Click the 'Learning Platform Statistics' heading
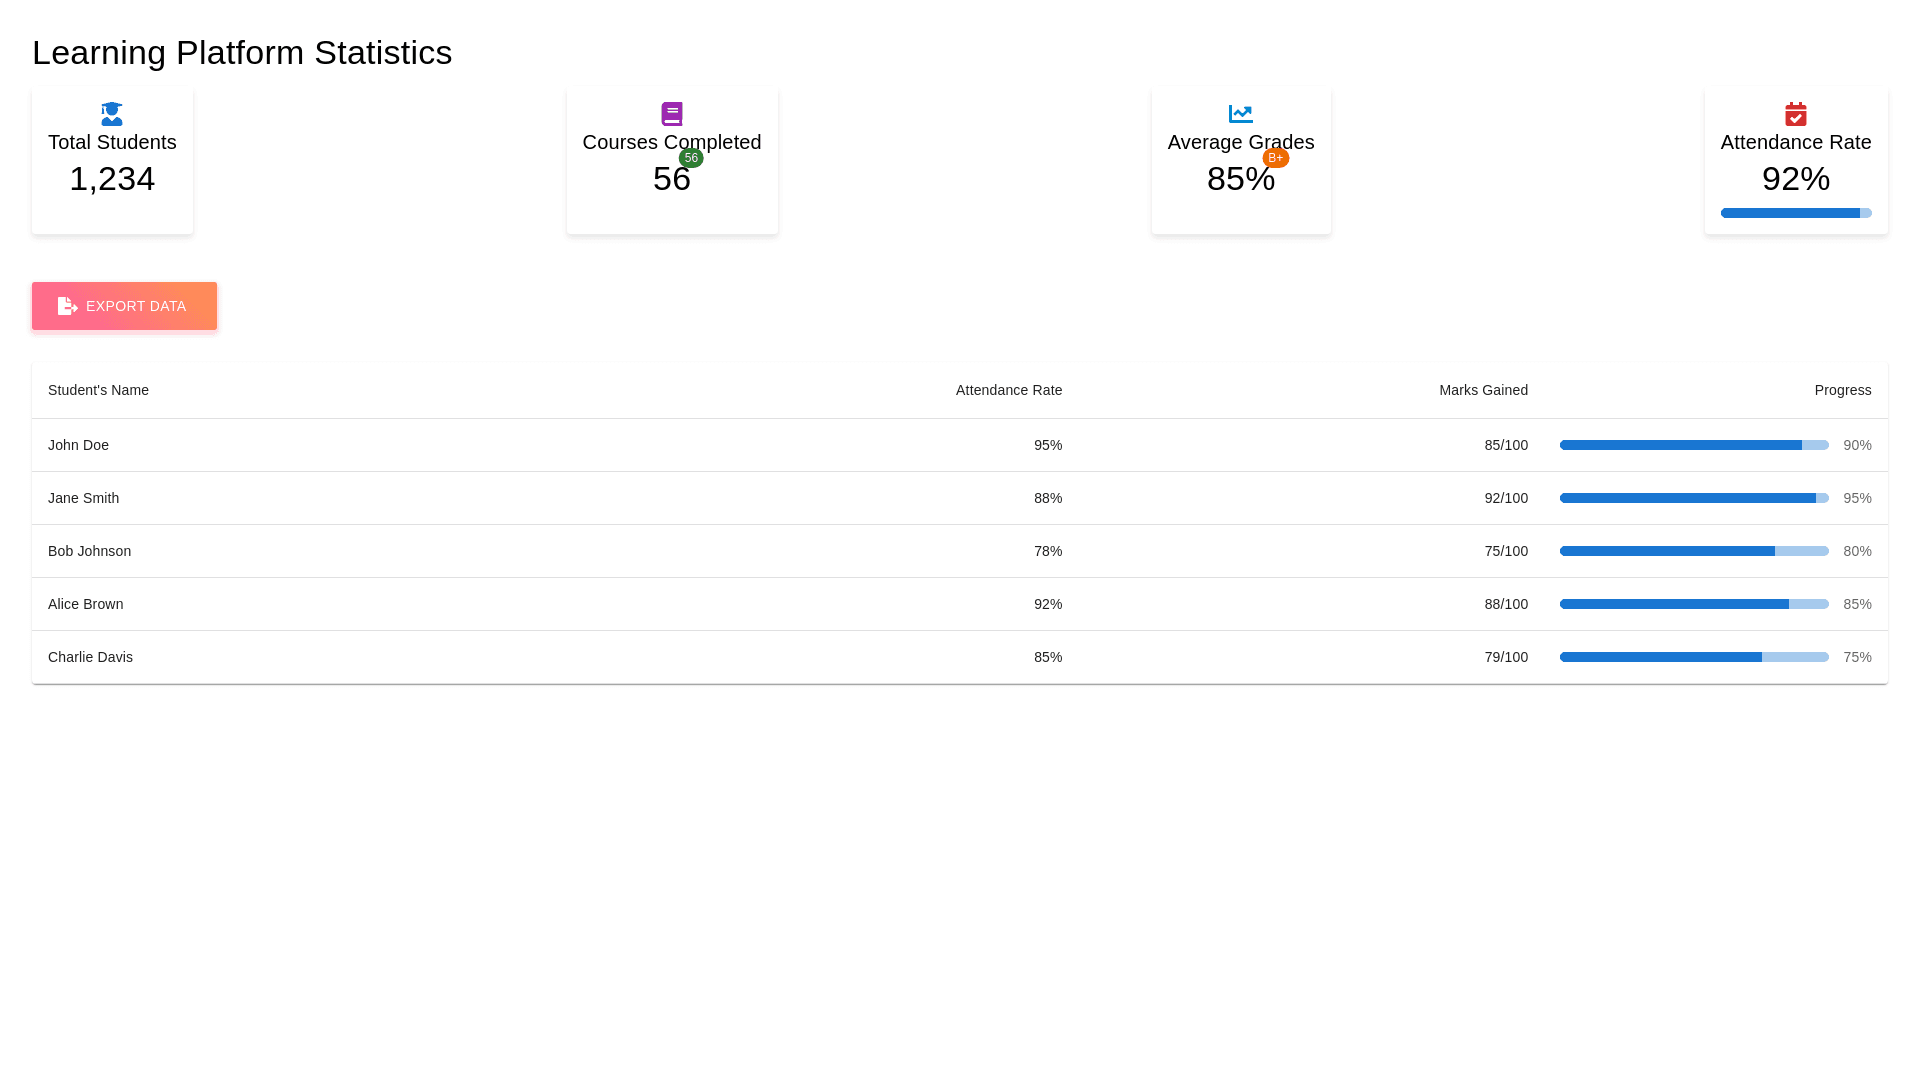Viewport: 1920px width, 1080px height. [242, 53]
